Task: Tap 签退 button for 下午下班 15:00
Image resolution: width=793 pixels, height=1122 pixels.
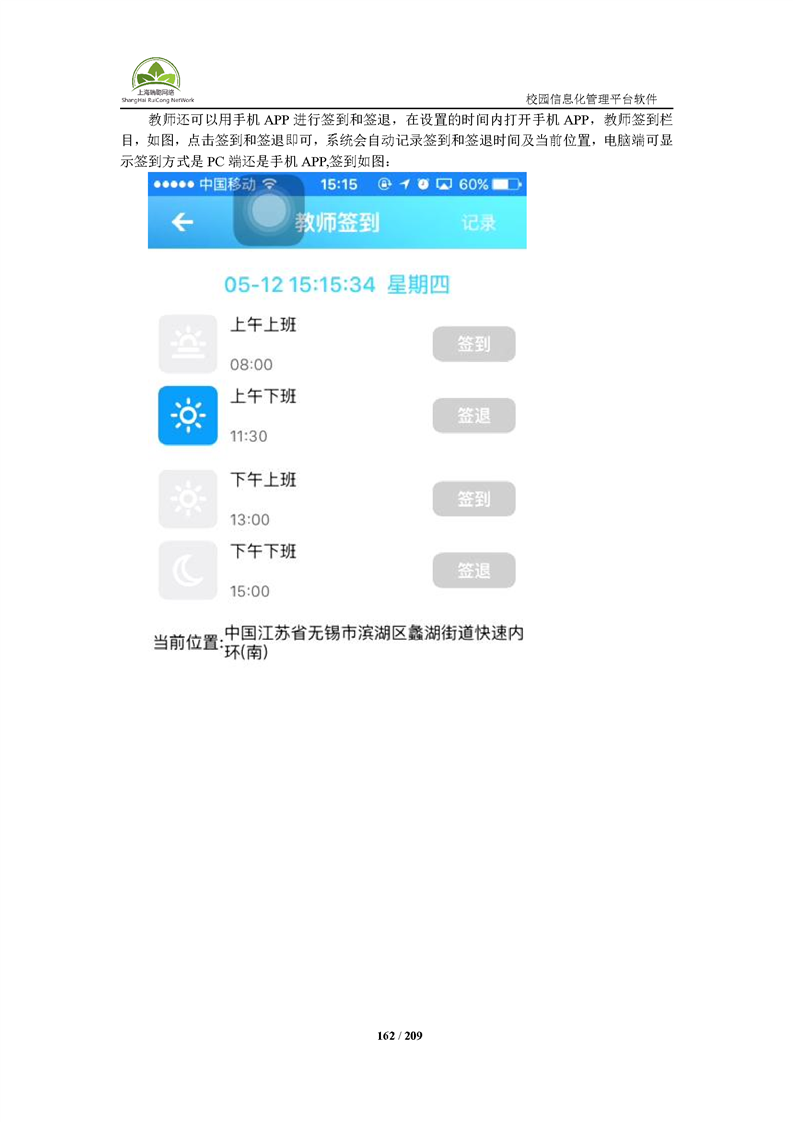Action: point(474,570)
